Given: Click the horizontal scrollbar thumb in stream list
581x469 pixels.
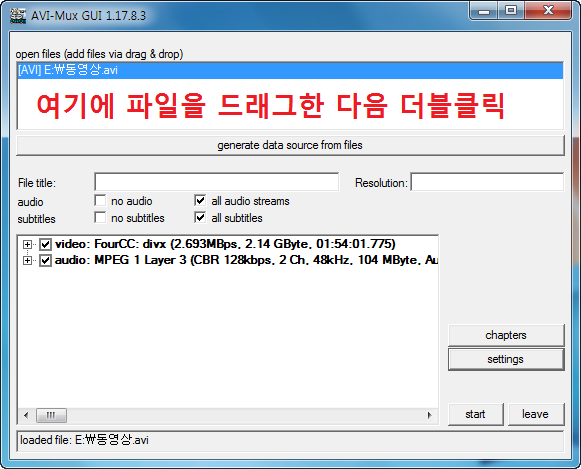Looking at the screenshot, I should point(51,415).
